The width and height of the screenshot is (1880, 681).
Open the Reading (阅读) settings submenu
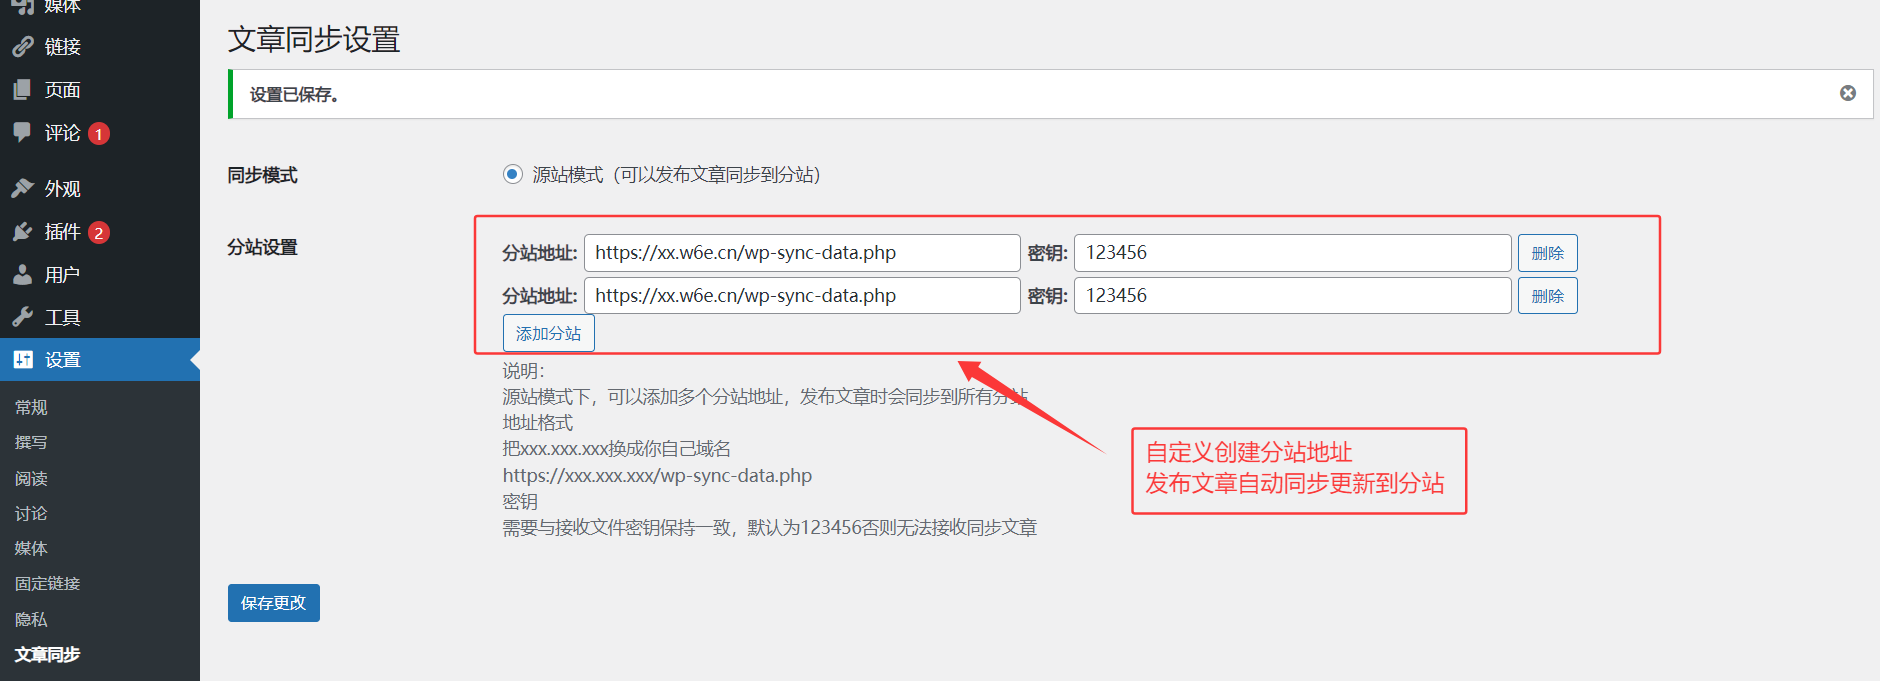click(31, 478)
